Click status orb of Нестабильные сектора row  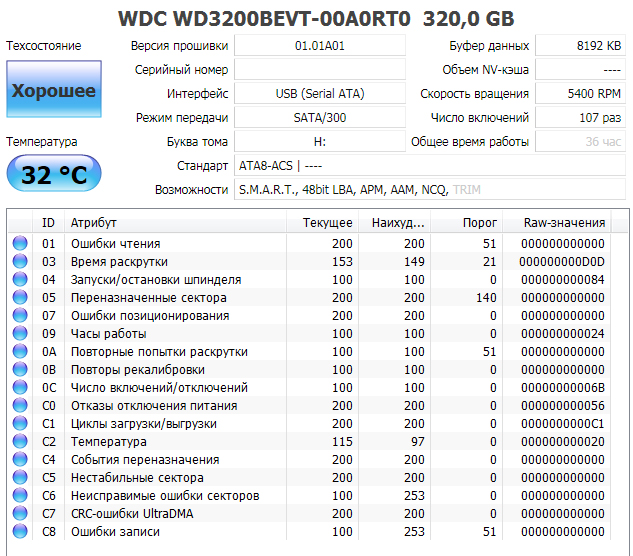pyautogui.click(x=20, y=478)
